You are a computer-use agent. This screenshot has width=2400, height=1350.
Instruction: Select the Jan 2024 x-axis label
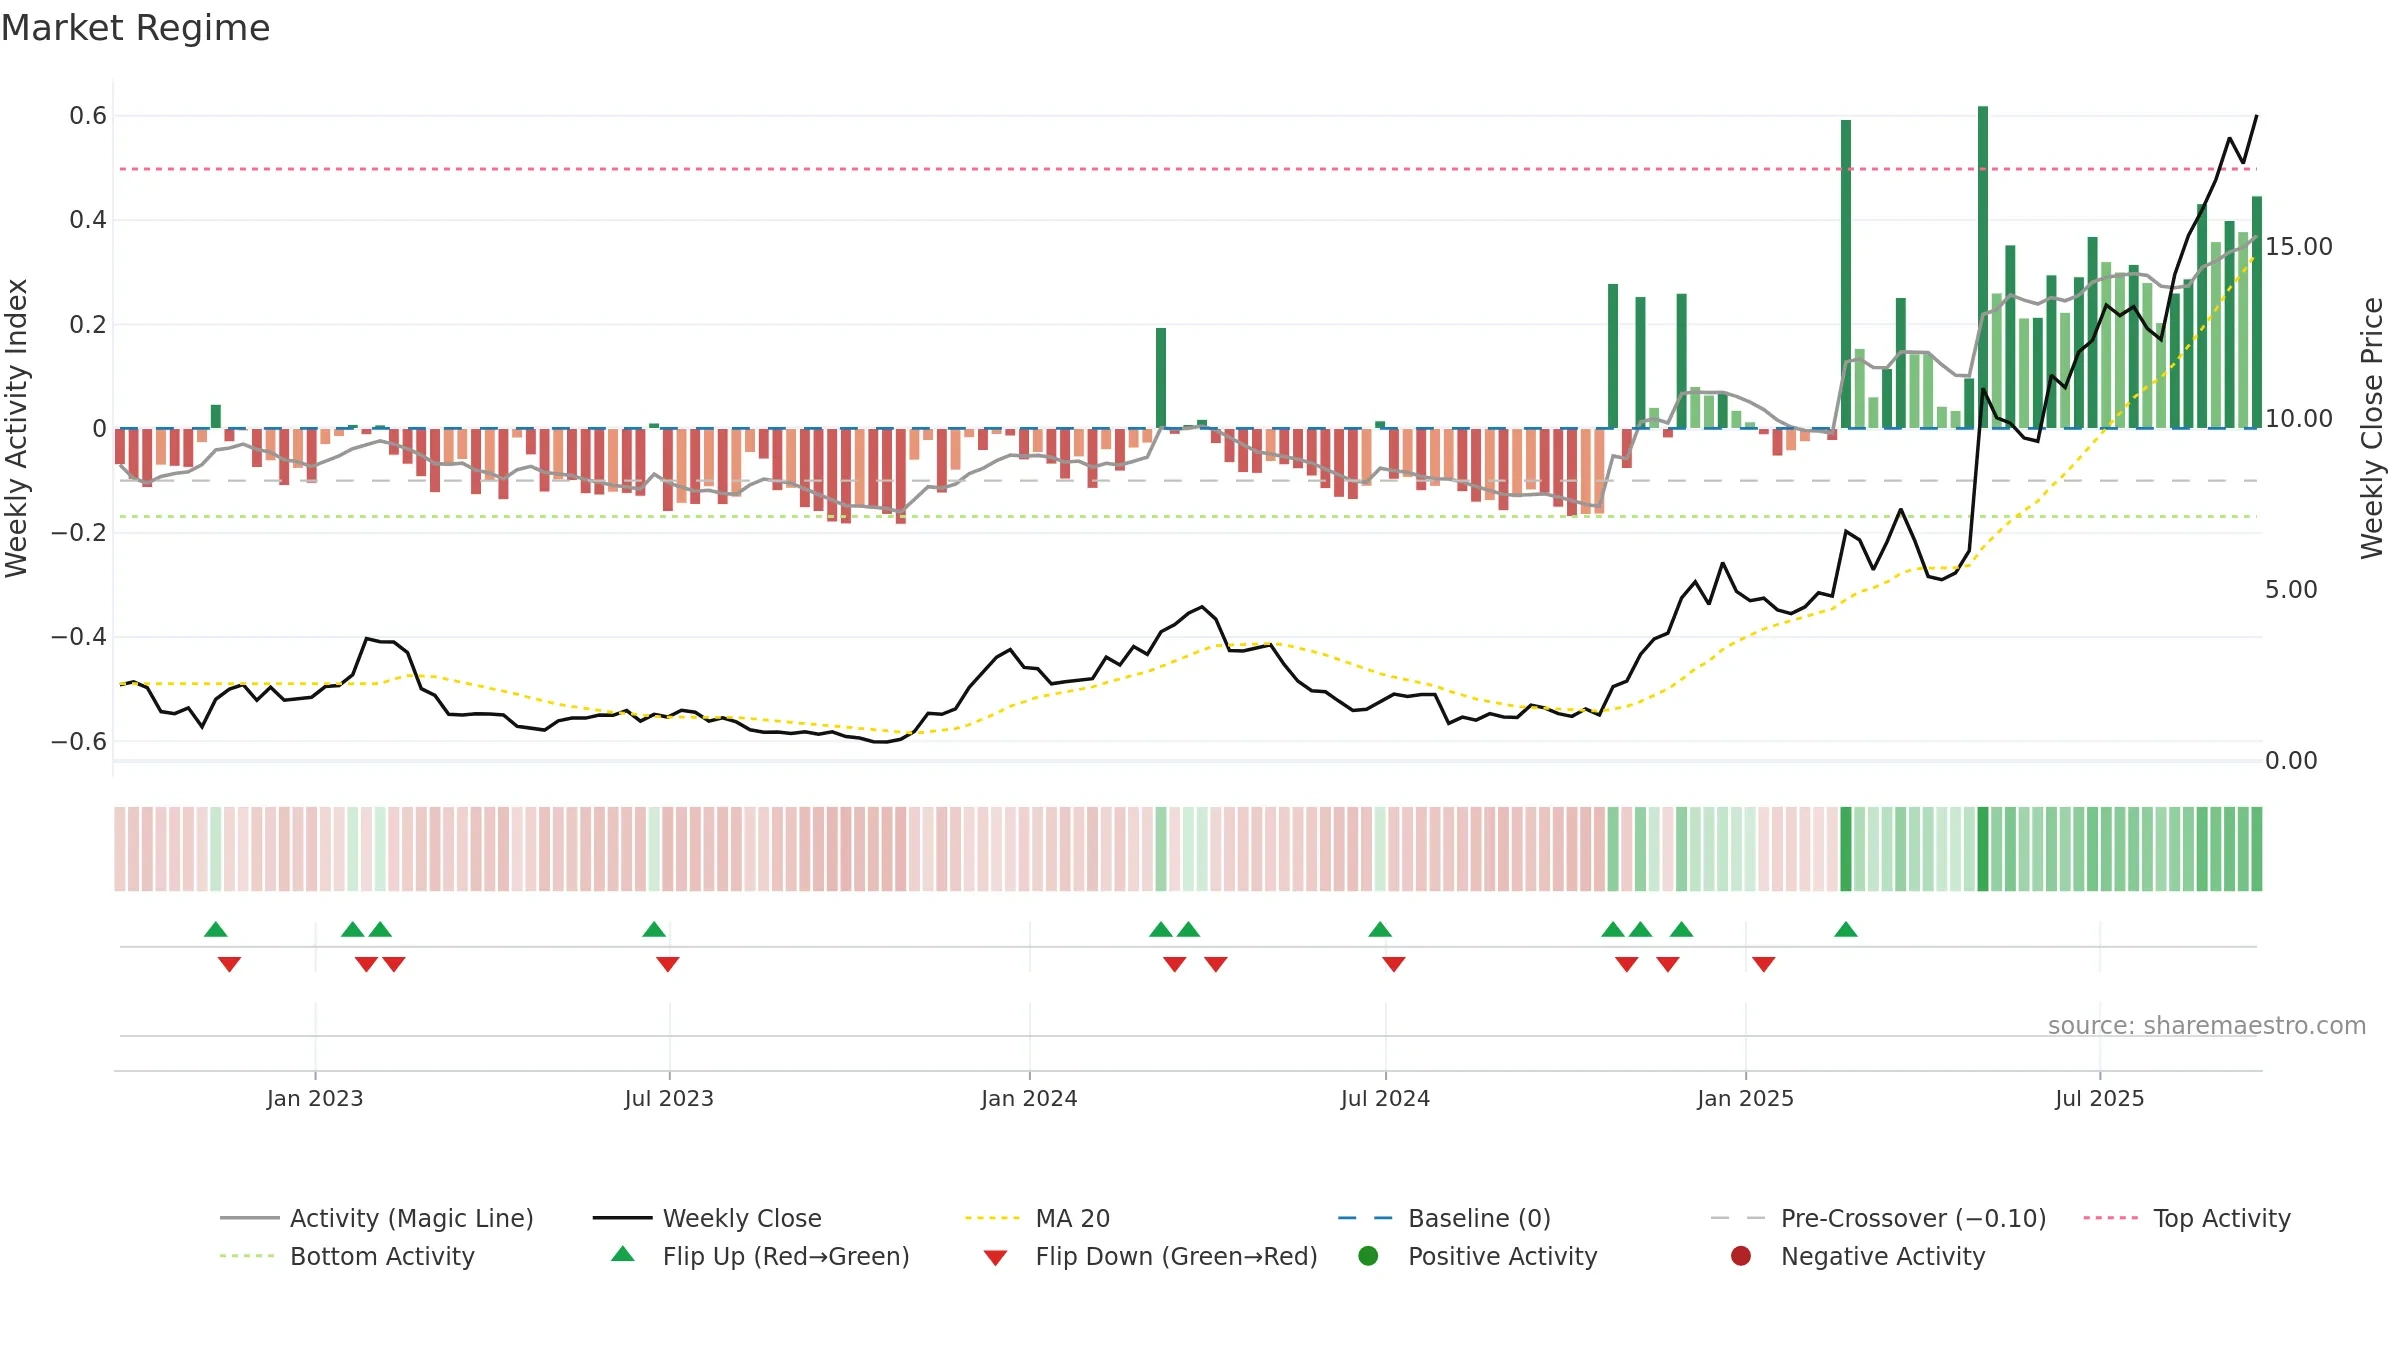[1029, 1098]
